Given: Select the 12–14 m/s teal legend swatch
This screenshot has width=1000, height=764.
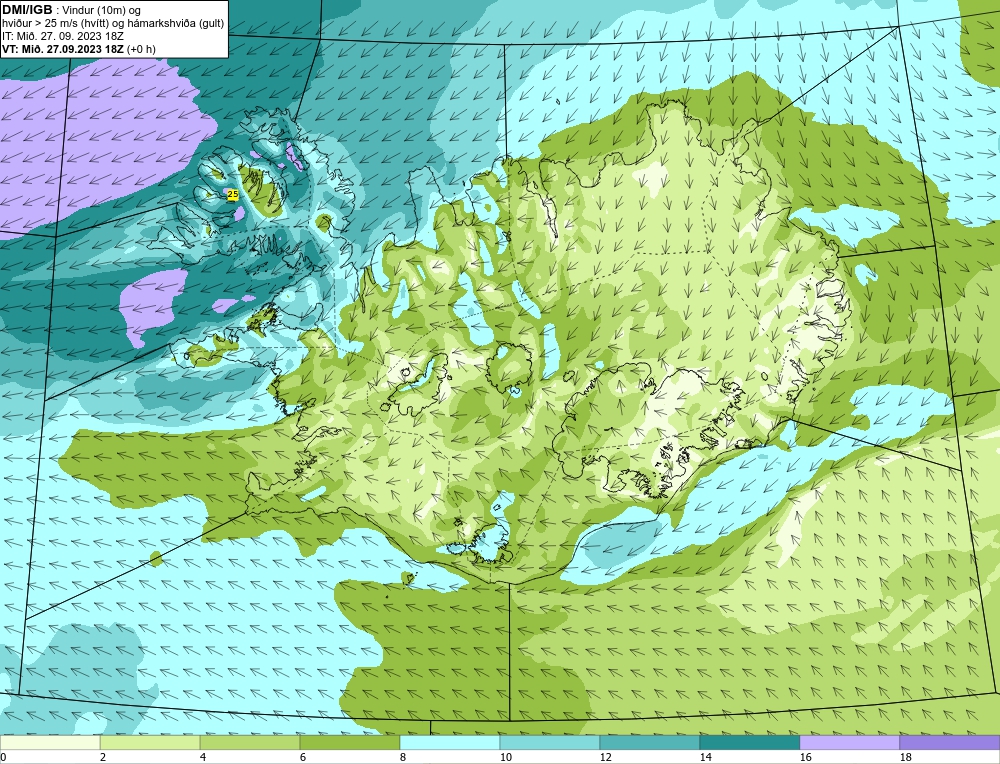Looking at the screenshot, I should pos(649,743).
